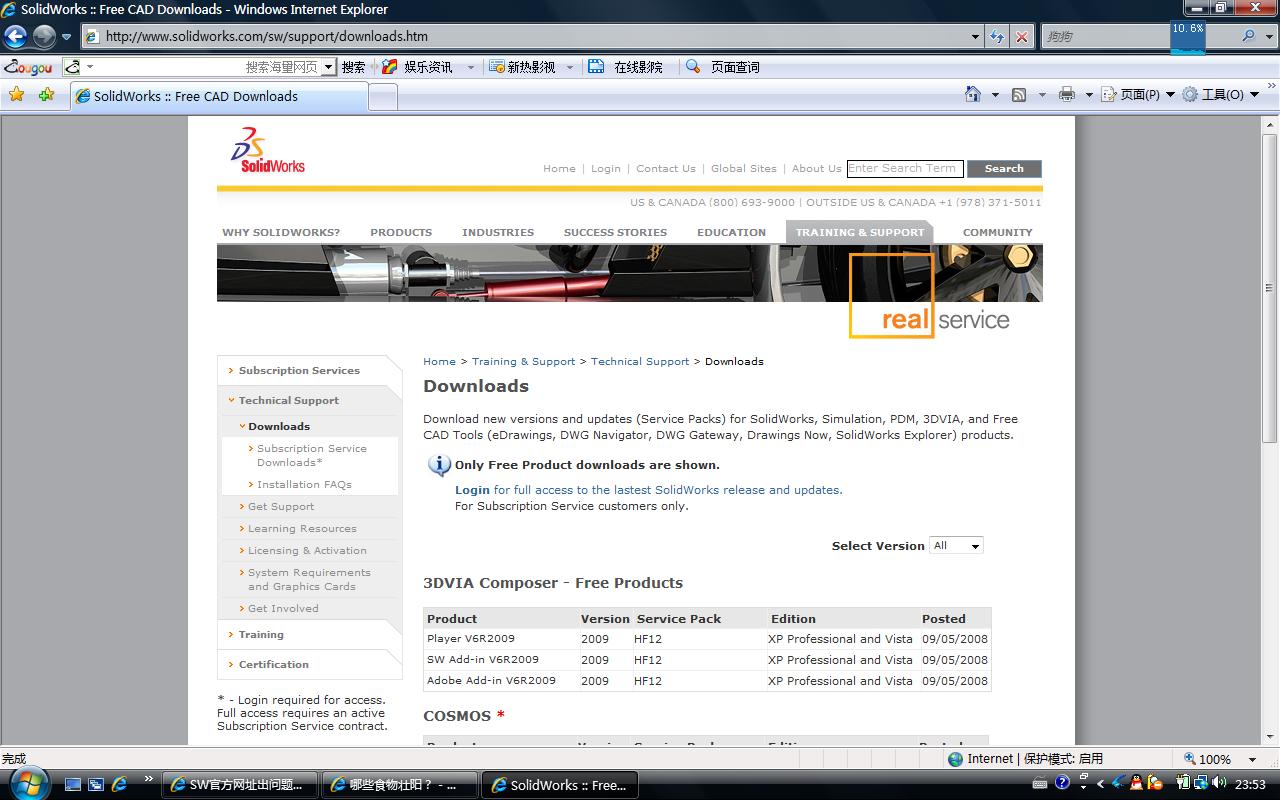Open the WHY SOLIDWORKS? nav tab

point(281,233)
